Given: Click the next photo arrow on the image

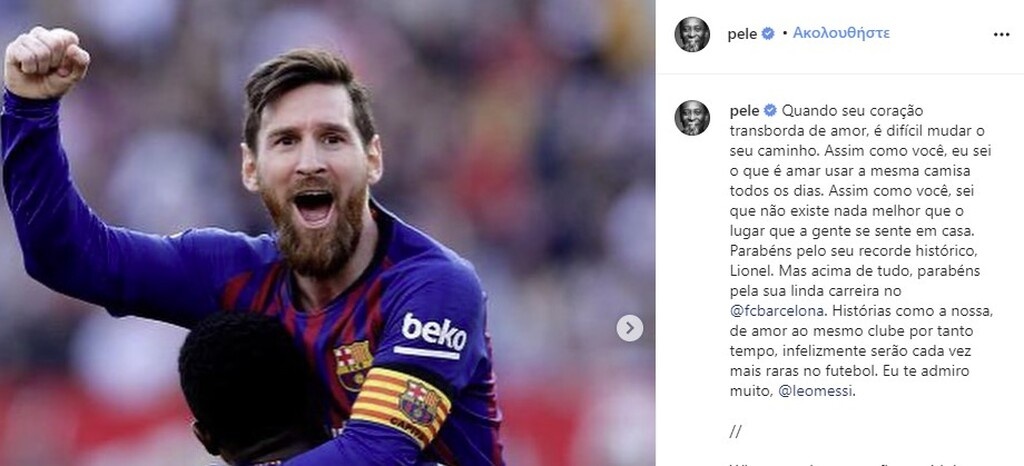Looking at the screenshot, I should coord(630,328).
